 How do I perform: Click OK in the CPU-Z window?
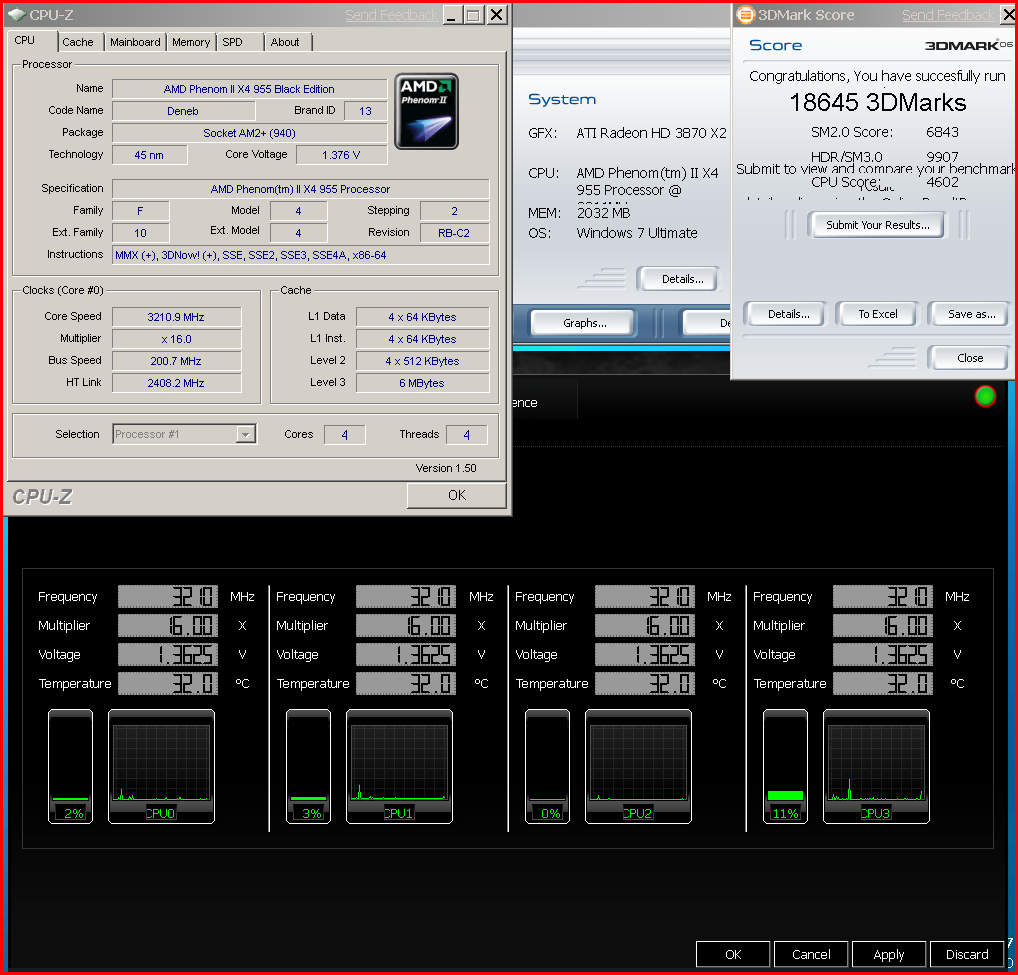[x=456, y=495]
